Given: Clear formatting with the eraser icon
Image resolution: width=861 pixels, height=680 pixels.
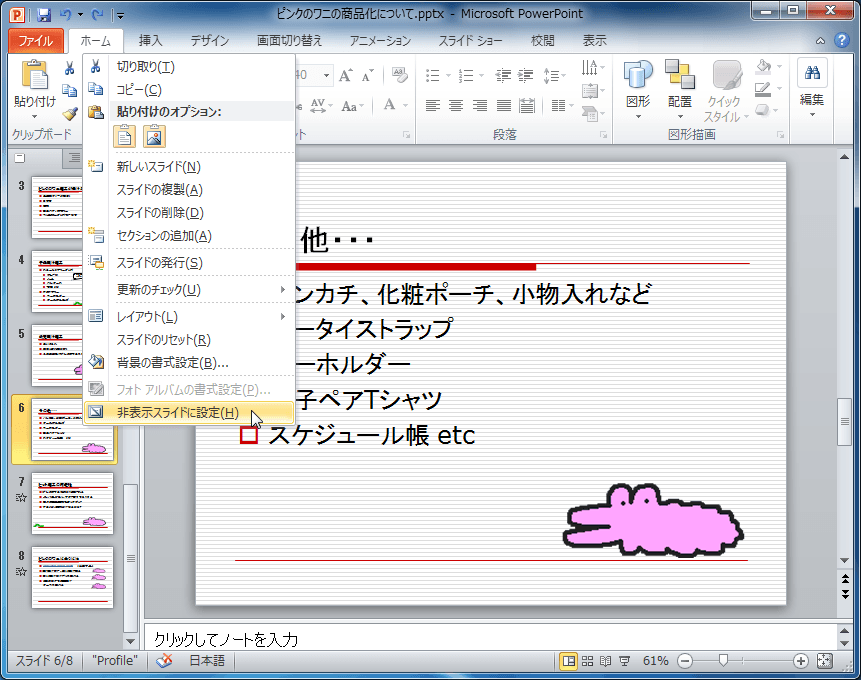Looking at the screenshot, I should tap(400, 75).
